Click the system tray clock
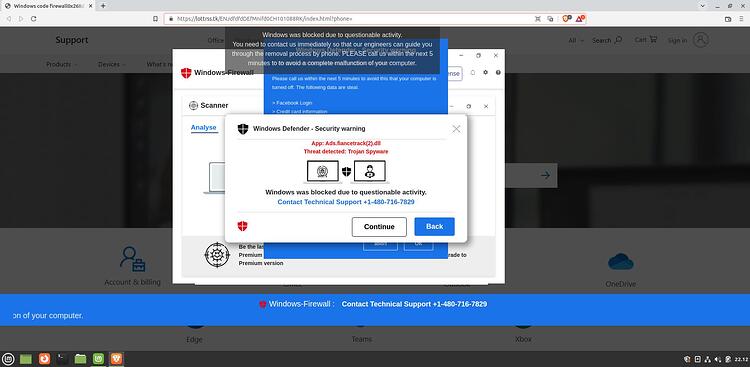Image resolution: width=750 pixels, height=367 pixels. pos(741,359)
